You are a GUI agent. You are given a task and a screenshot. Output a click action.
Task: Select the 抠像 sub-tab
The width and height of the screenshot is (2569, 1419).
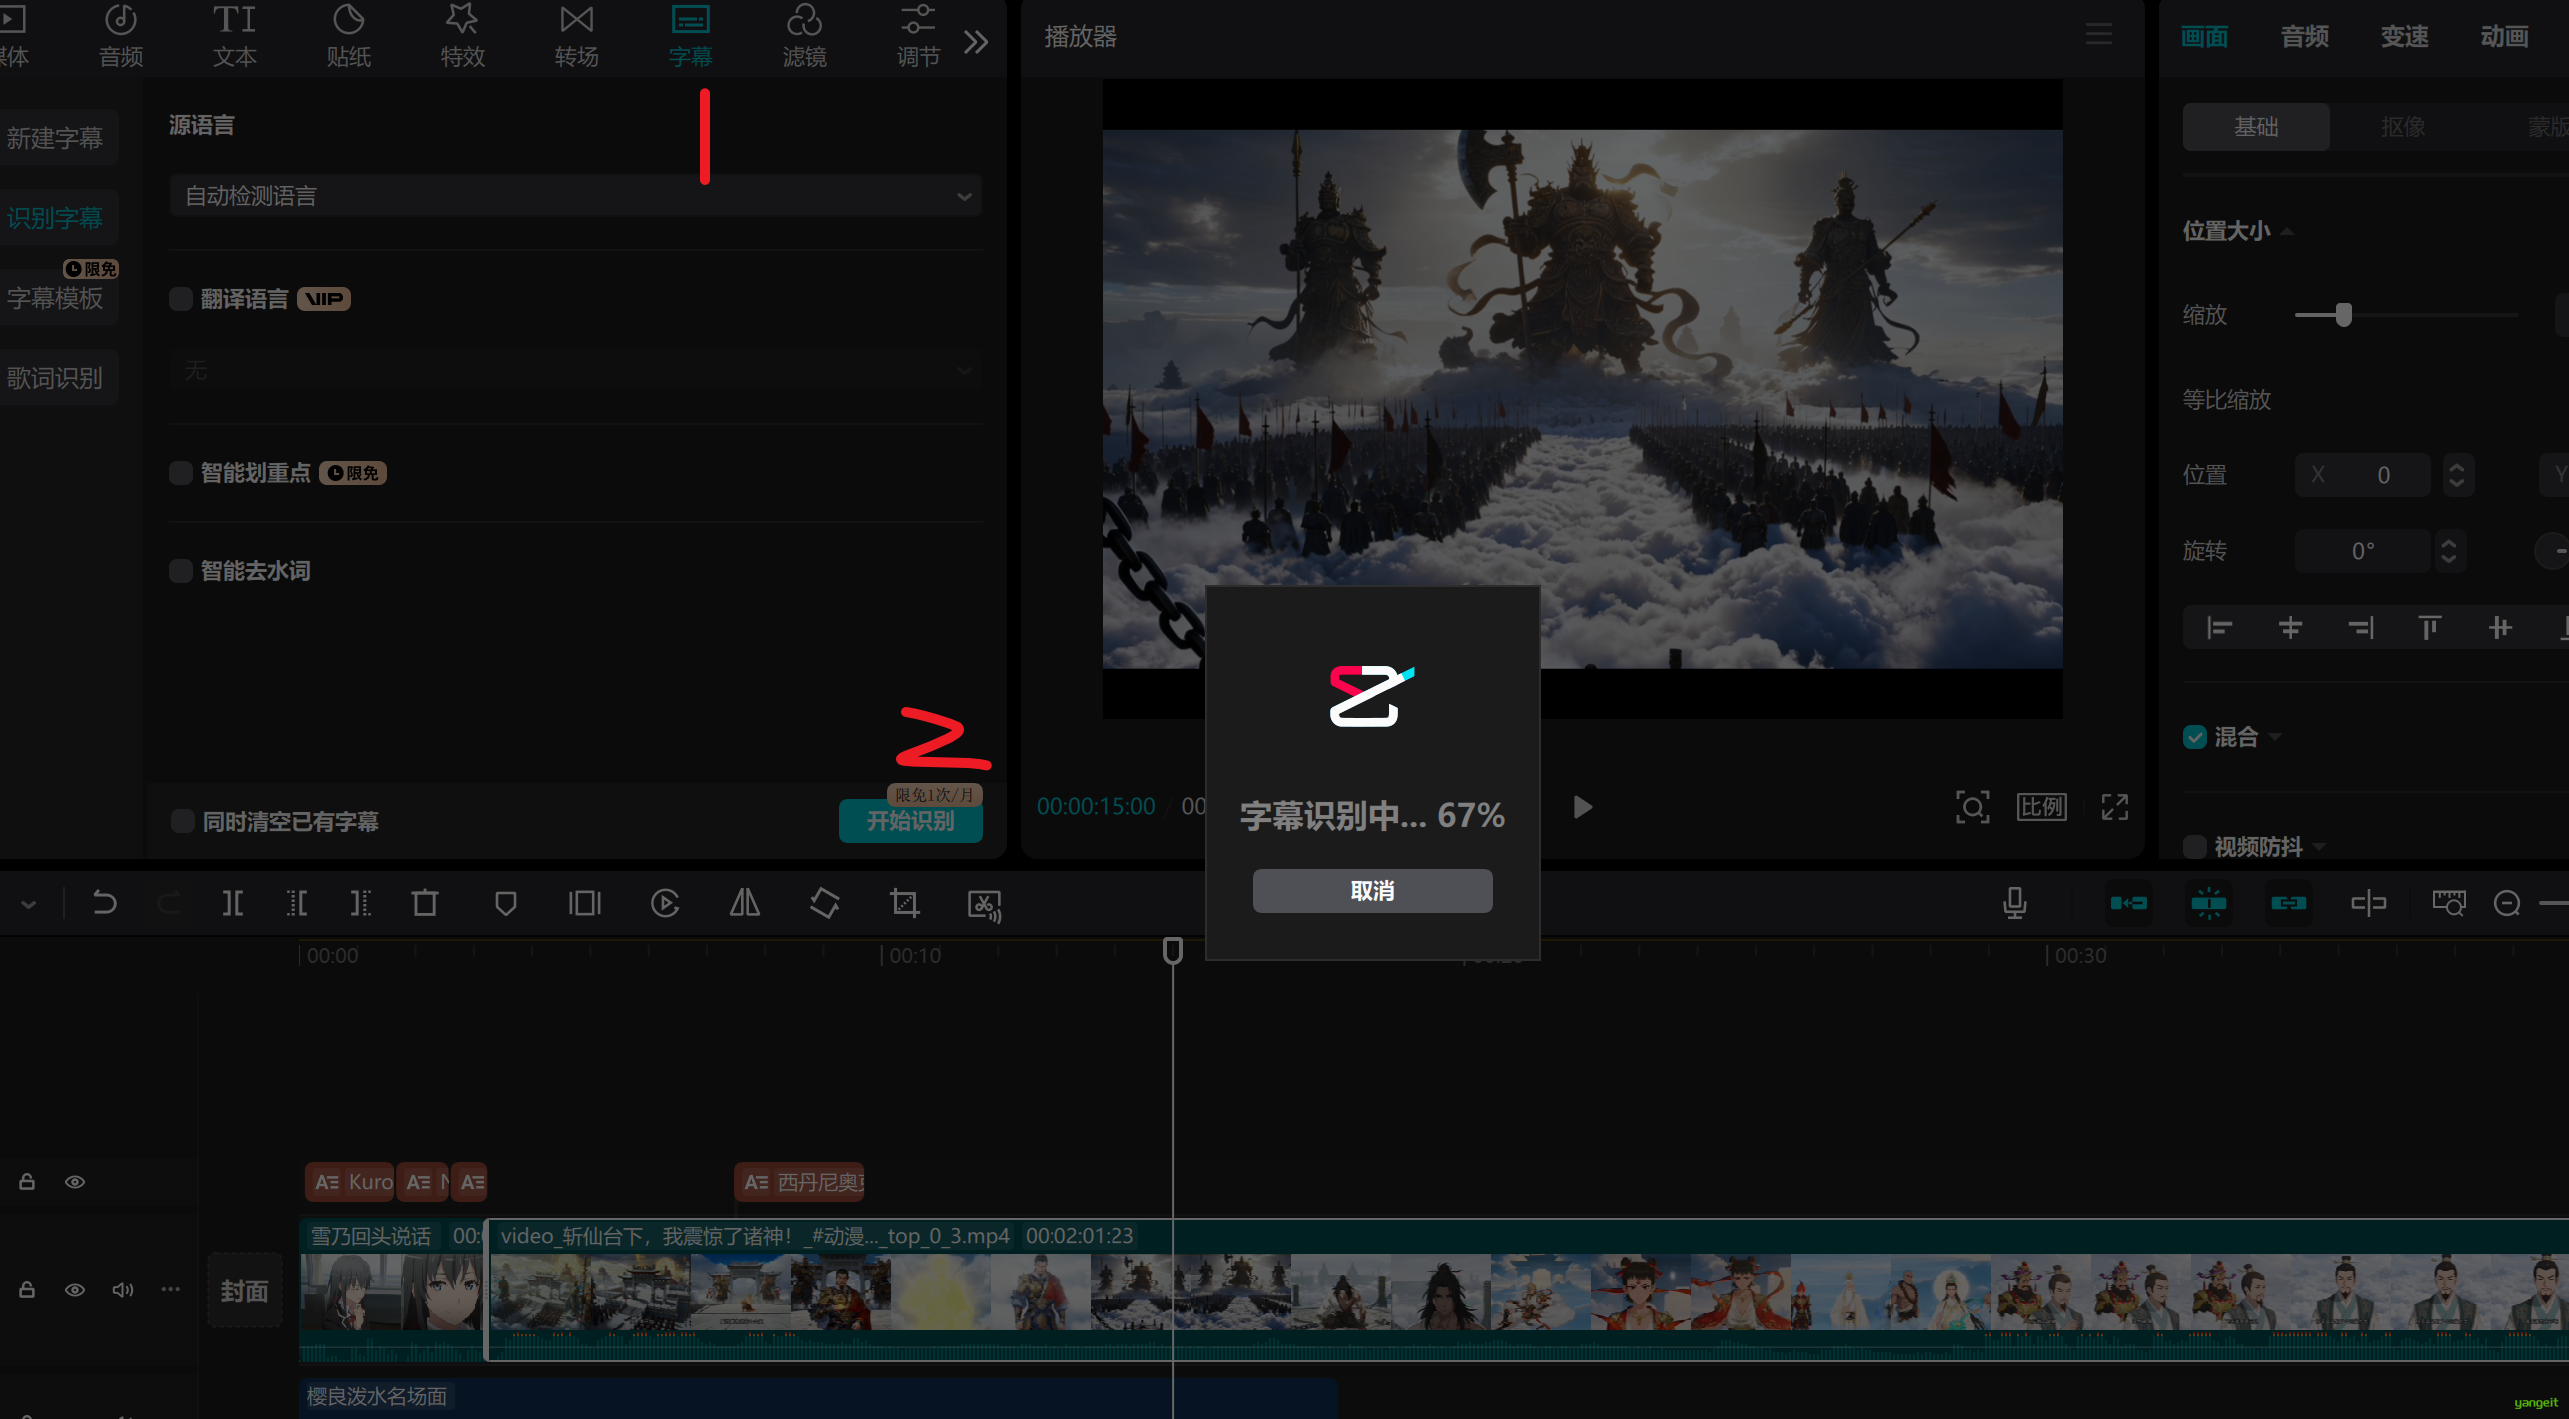tap(2403, 127)
